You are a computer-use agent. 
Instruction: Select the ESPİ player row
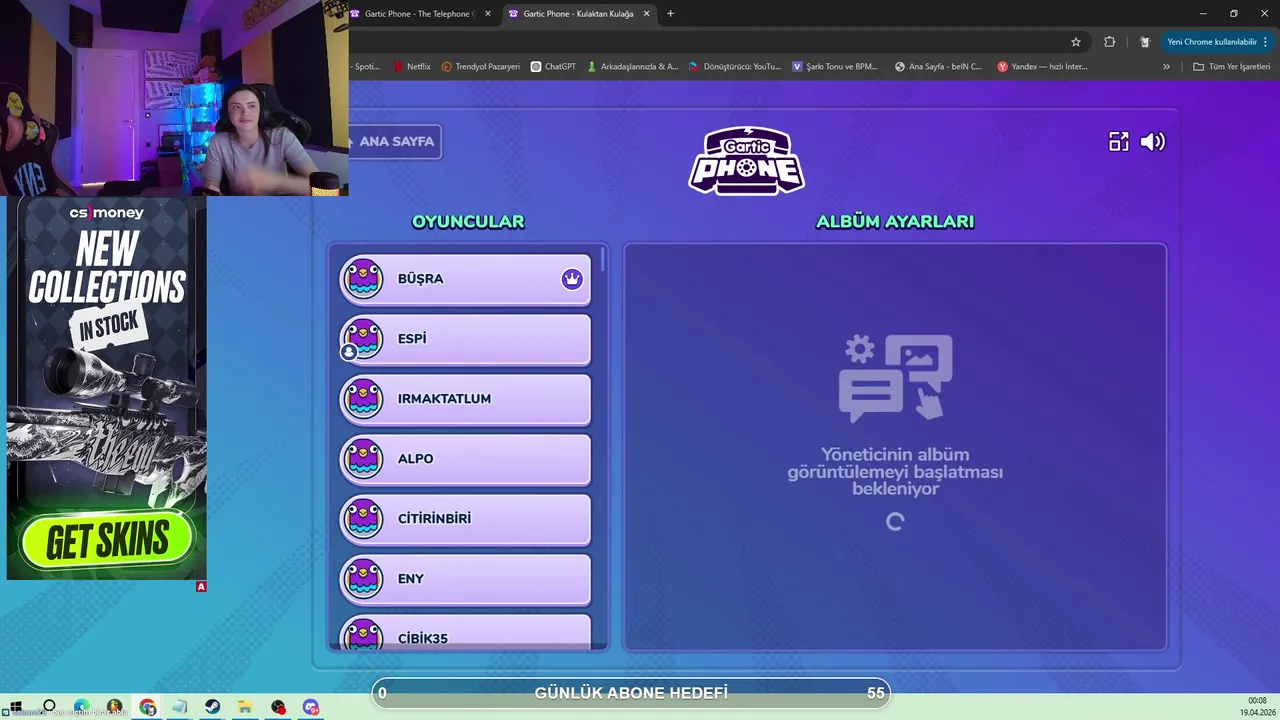(x=465, y=339)
